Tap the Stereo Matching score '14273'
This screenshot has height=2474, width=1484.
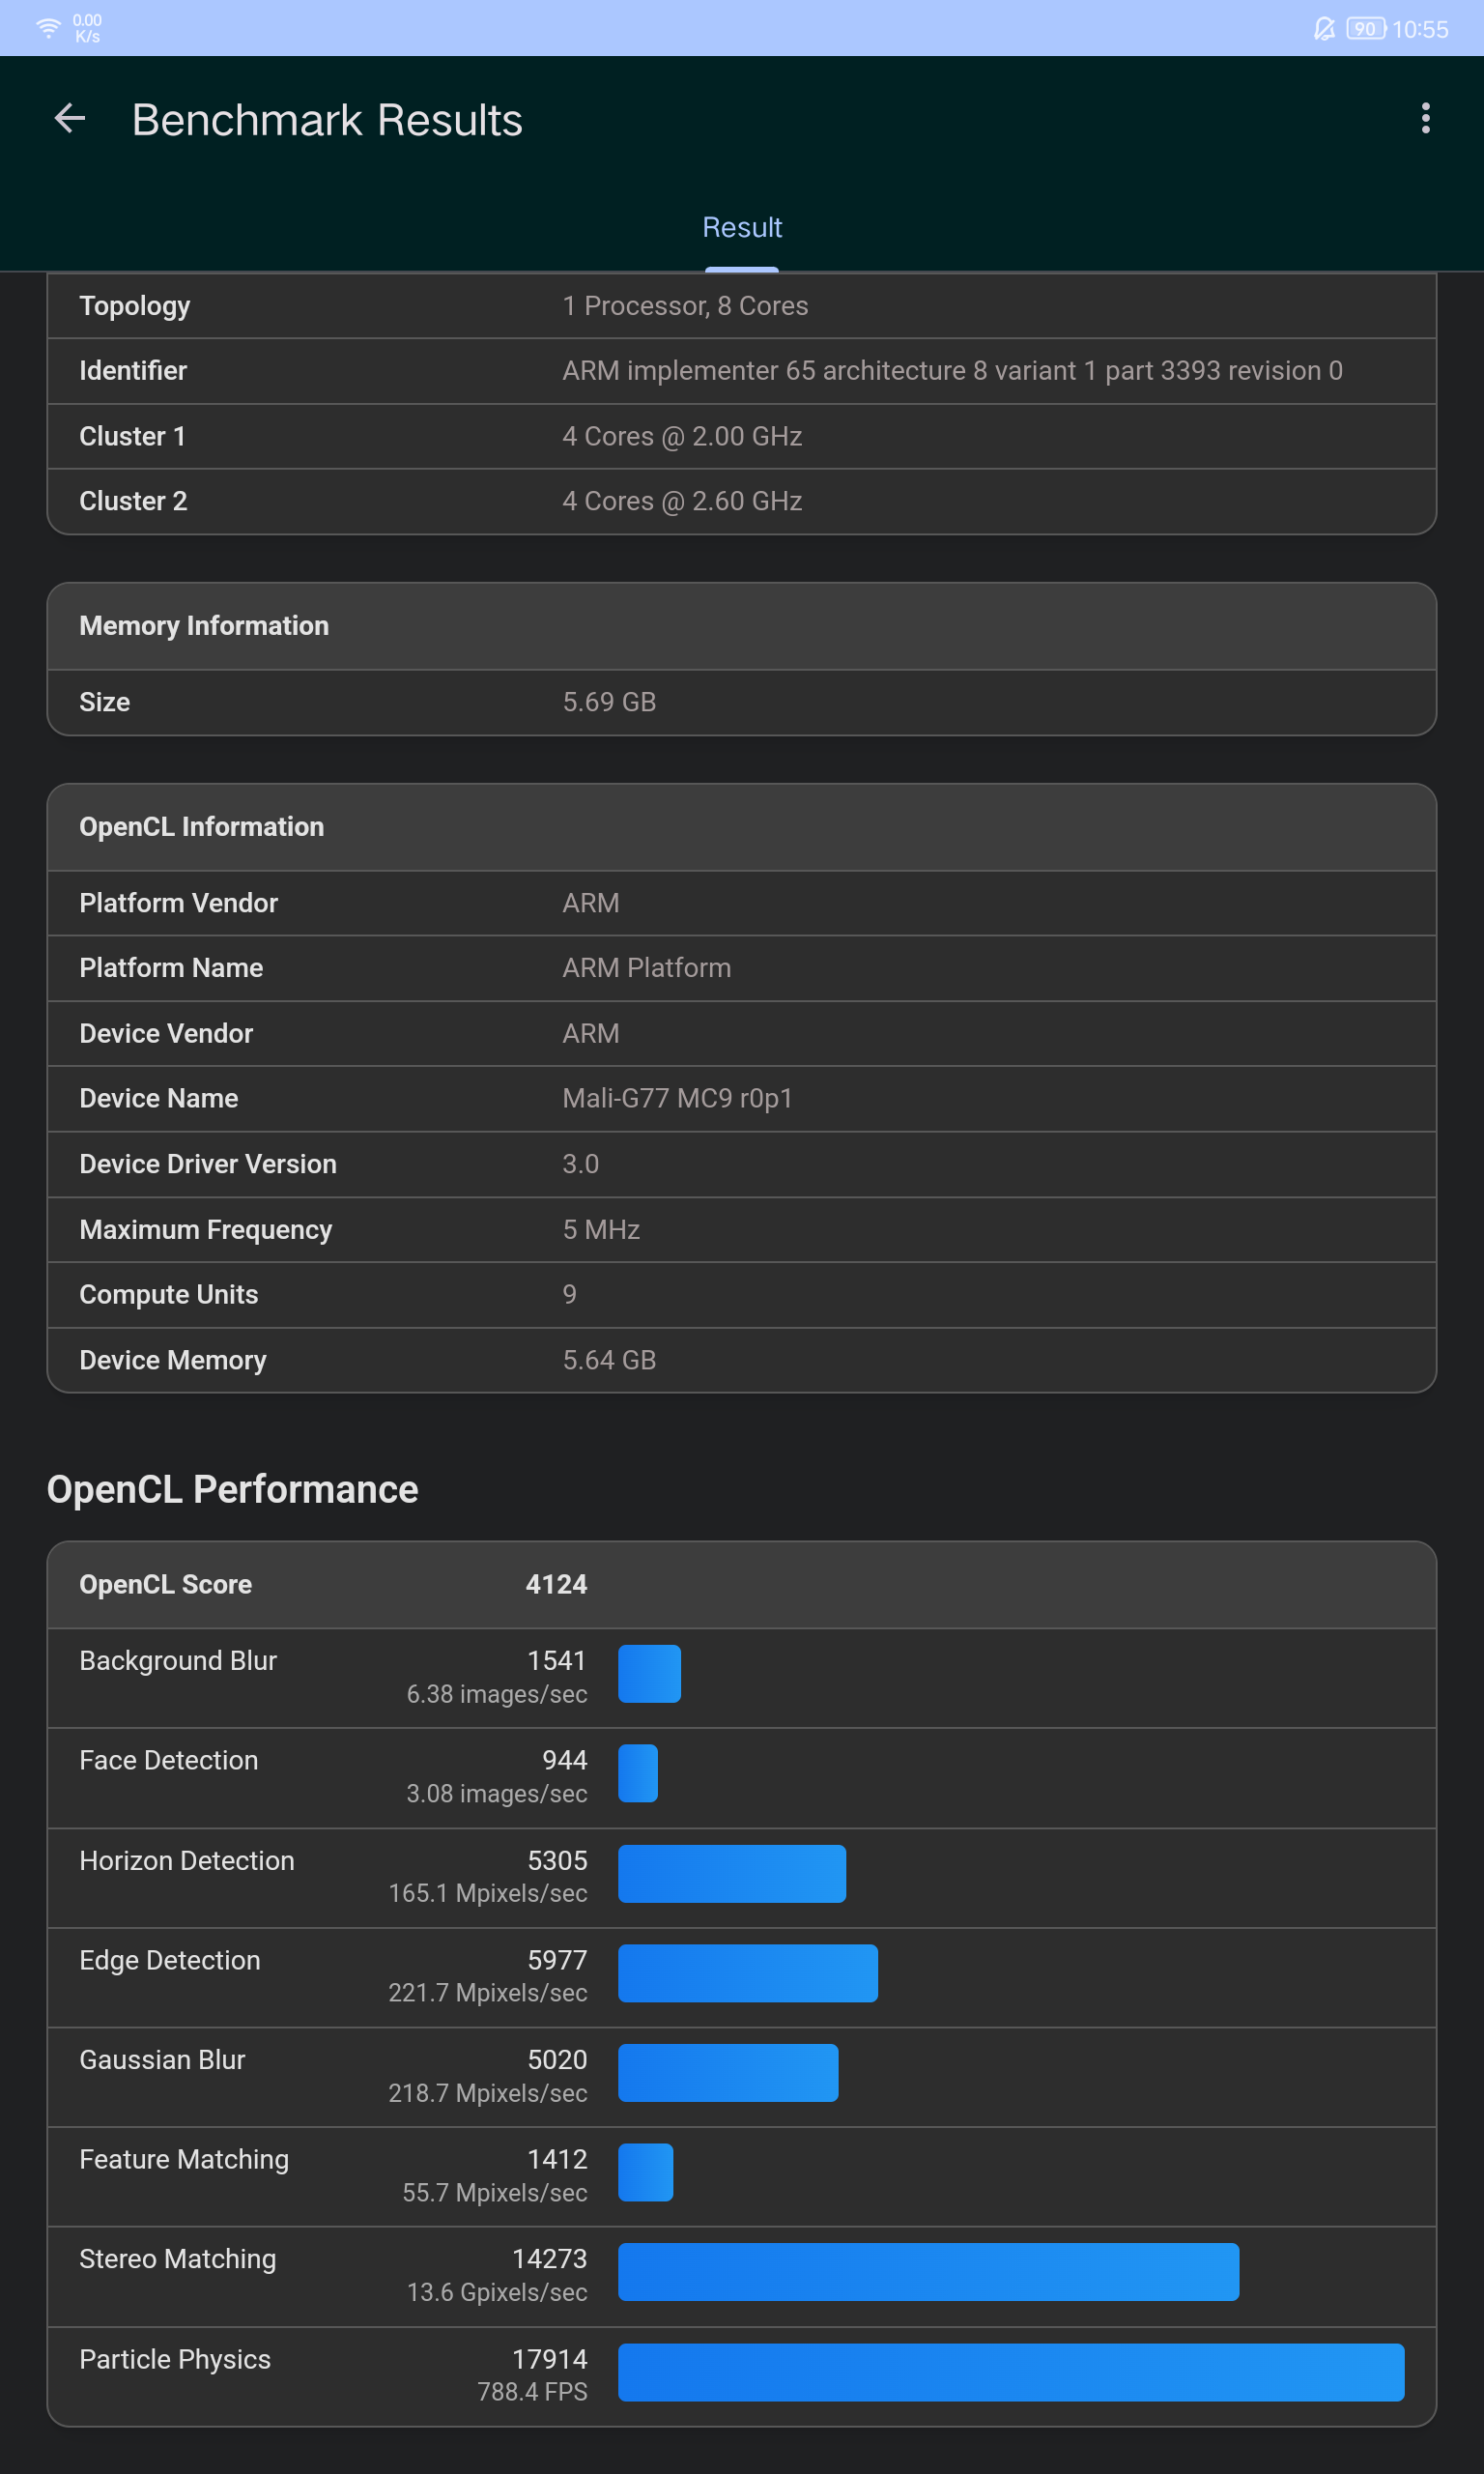pyautogui.click(x=549, y=2260)
